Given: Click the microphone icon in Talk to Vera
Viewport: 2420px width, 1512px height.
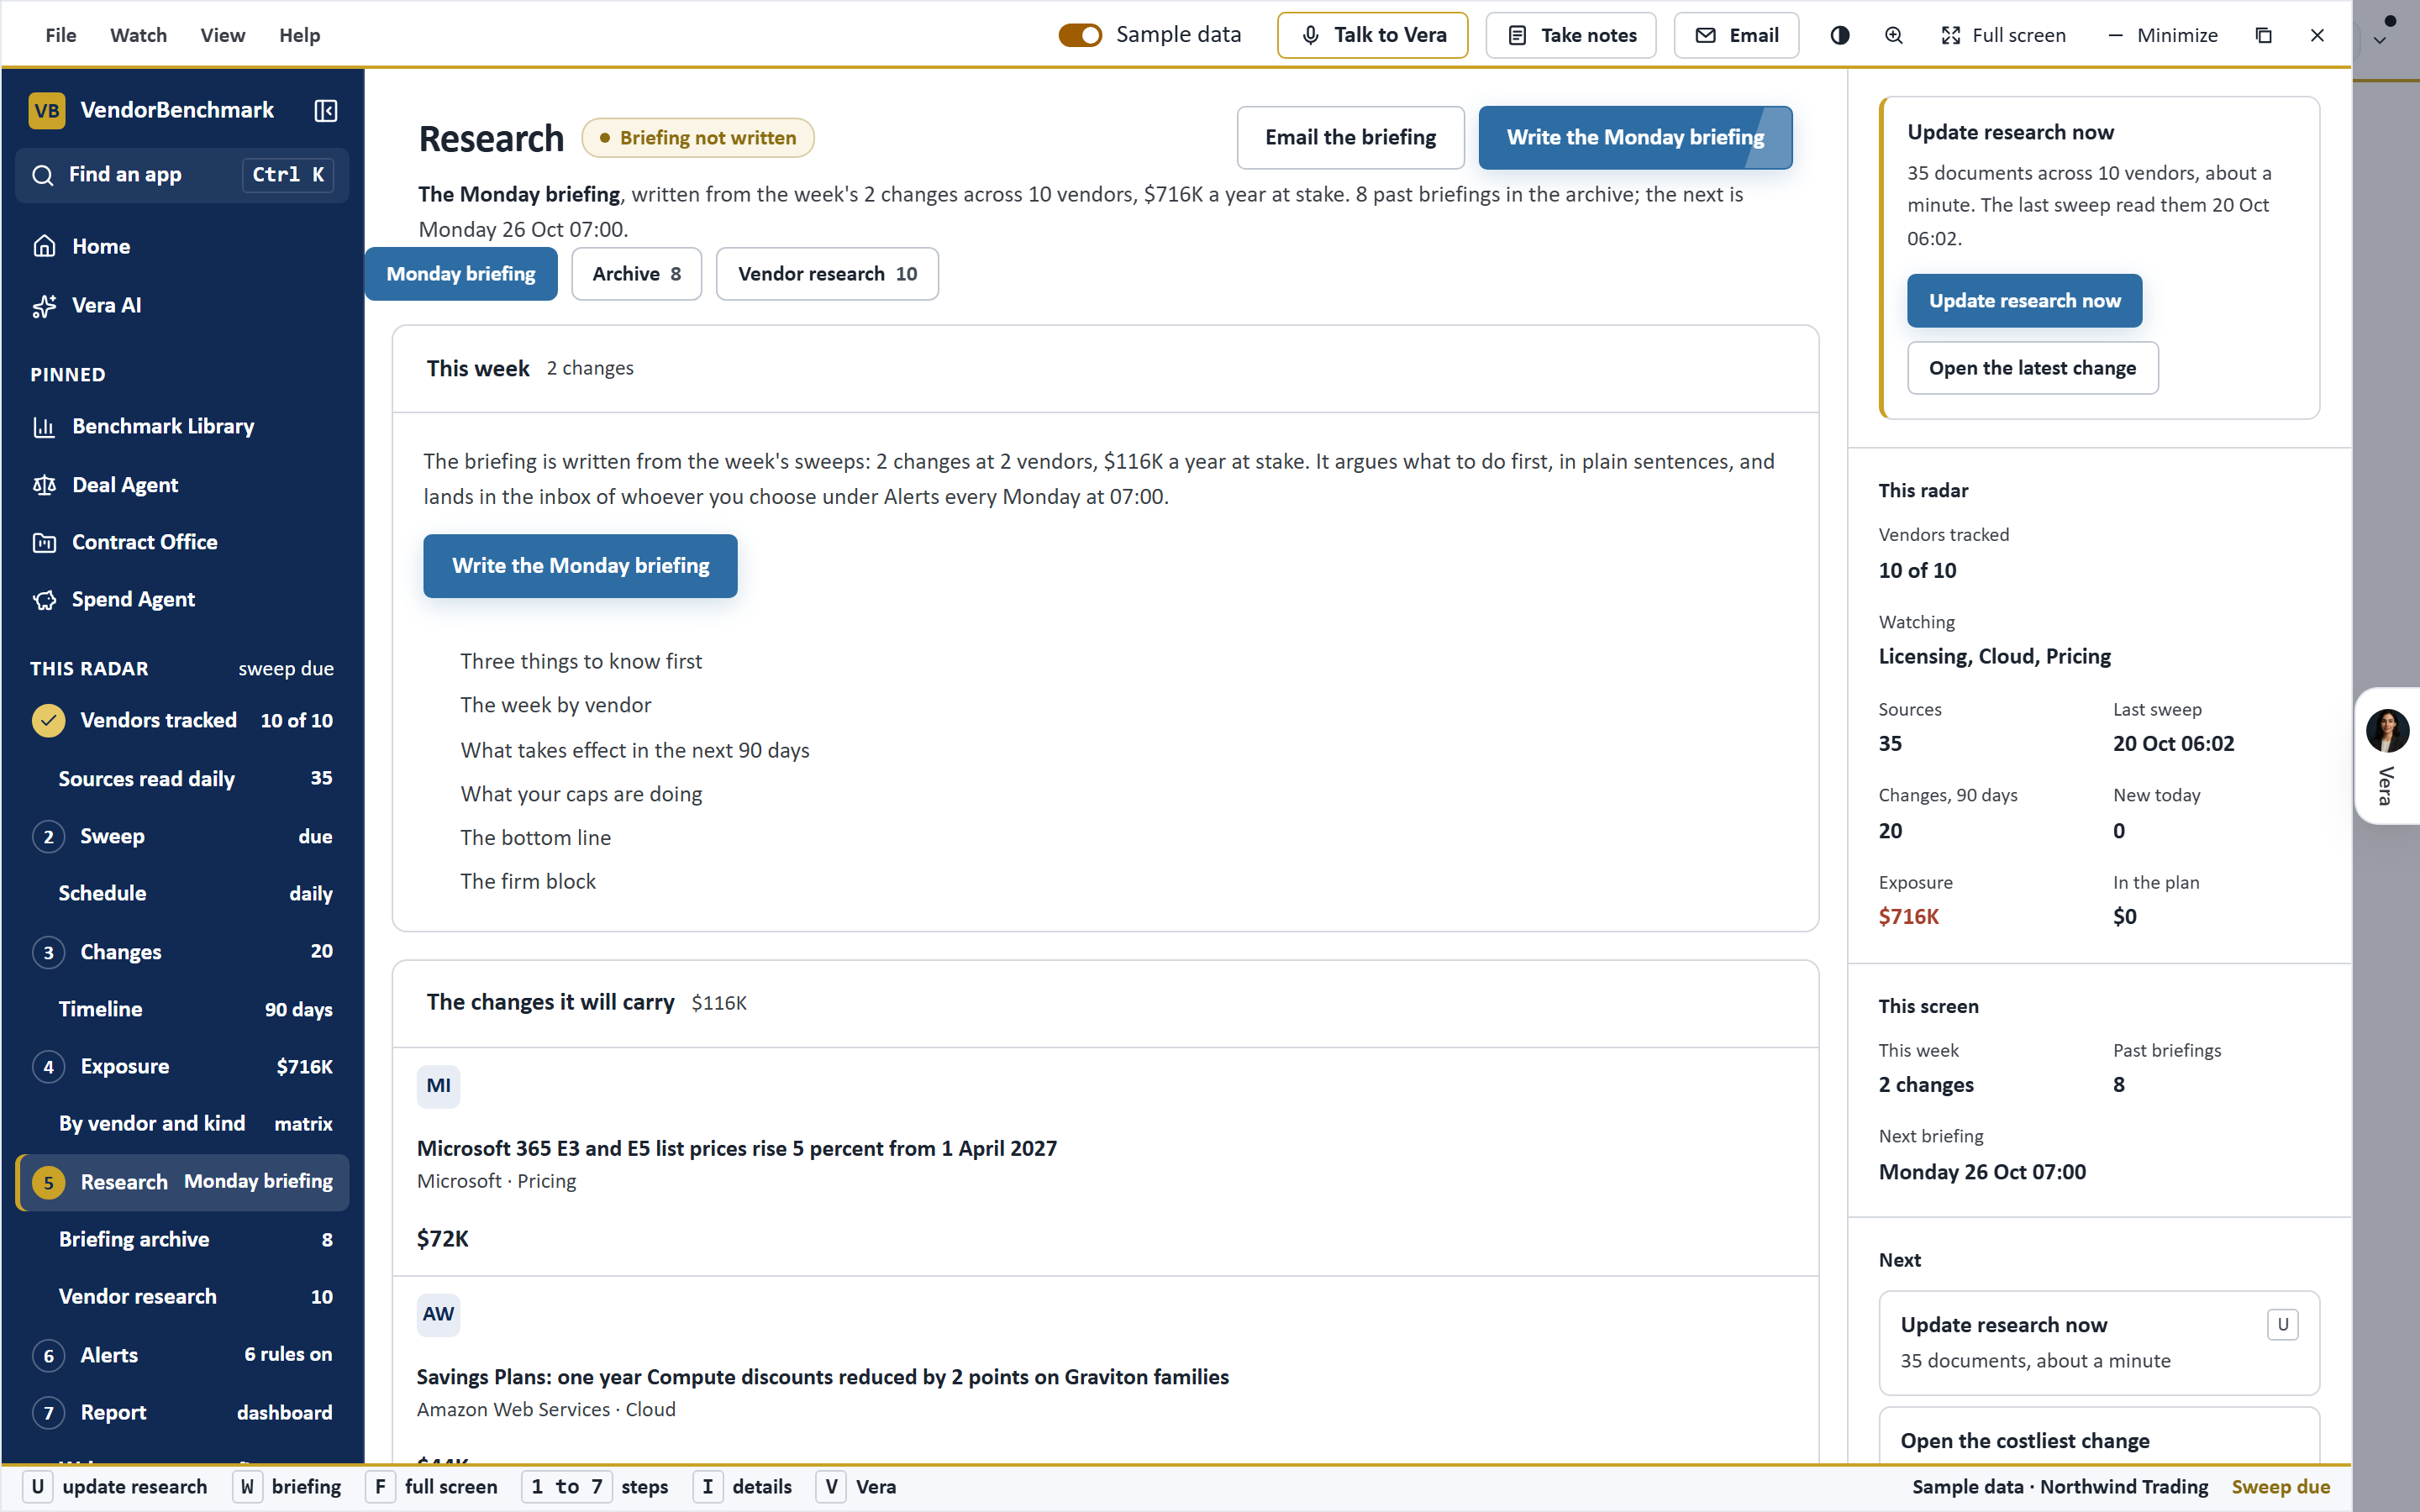Looking at the screenshot, I should click(x=1310, y=35).
